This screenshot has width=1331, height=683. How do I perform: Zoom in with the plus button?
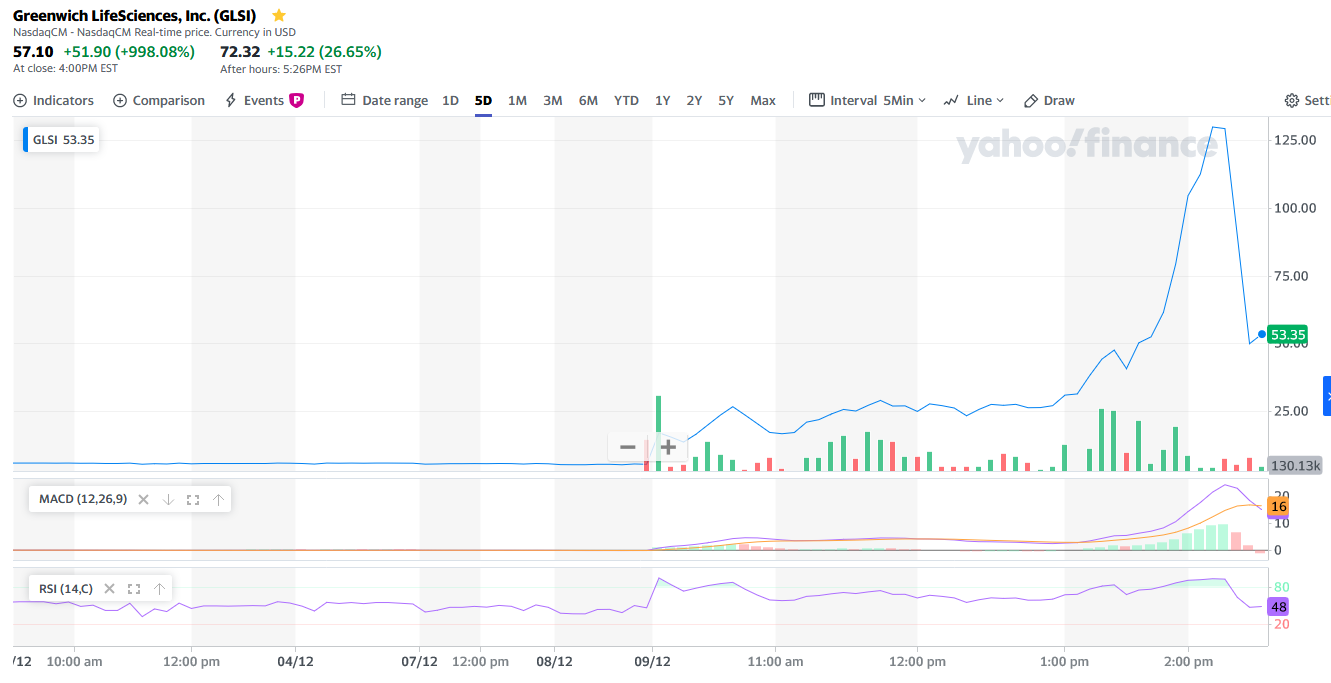[668, 447]
